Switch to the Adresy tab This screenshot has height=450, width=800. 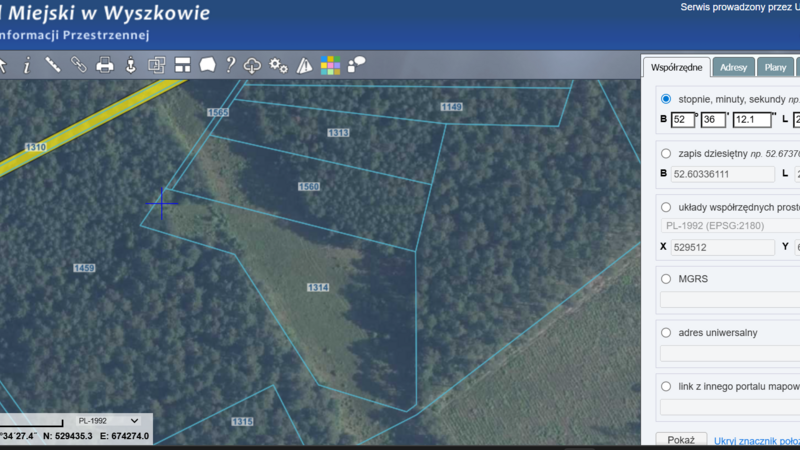click(x=733, y=68)
